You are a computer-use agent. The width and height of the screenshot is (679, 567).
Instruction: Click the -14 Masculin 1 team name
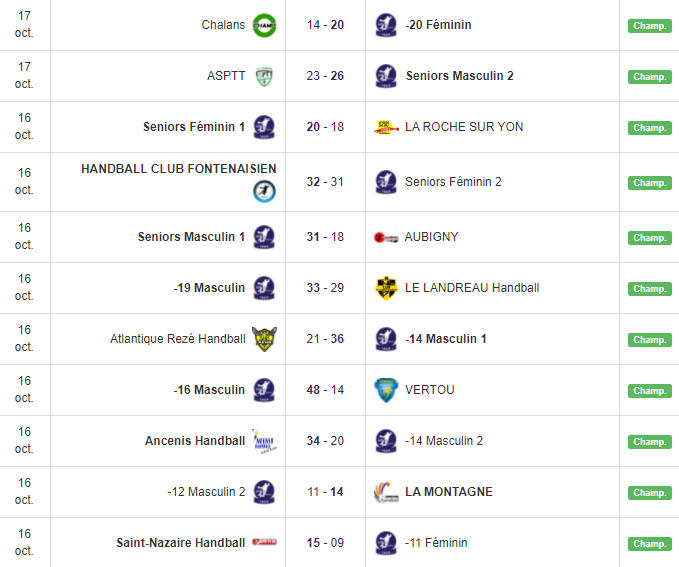[446, 339]
